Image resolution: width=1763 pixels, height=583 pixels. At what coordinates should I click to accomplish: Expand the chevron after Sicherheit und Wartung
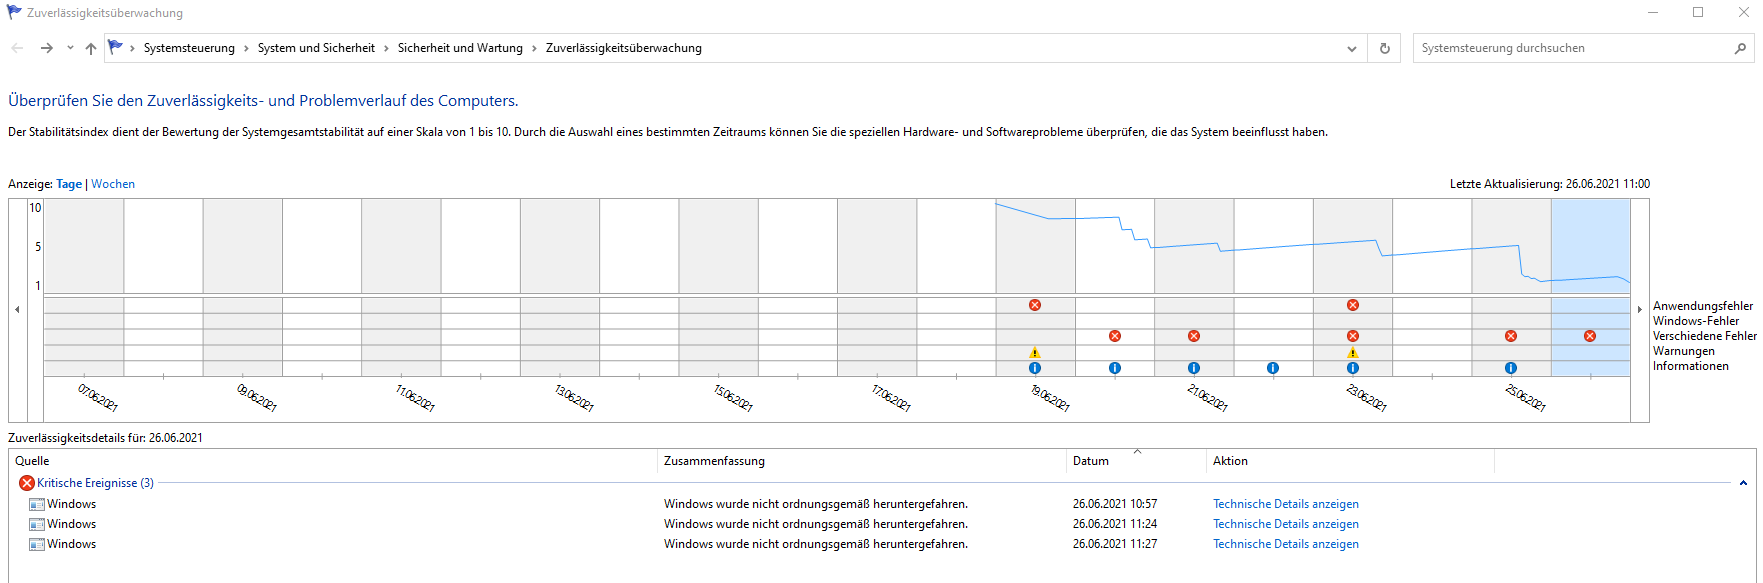[535, 48]
